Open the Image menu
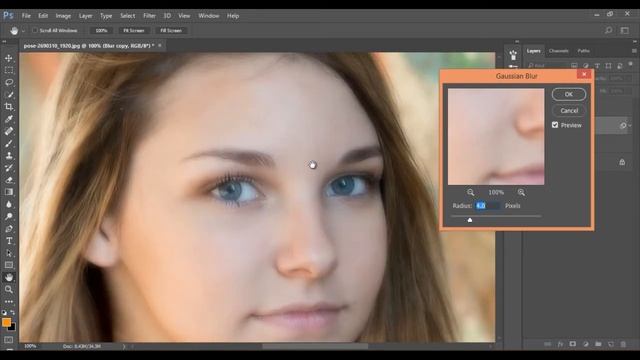The width and height of the screenshot is (640, 360). [63, 16]
